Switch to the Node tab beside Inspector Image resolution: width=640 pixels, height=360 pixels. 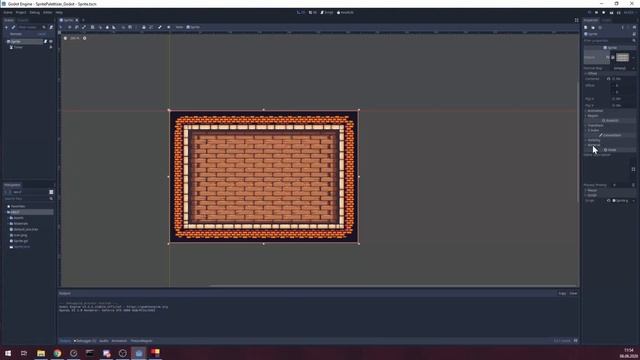pos(607,20)
